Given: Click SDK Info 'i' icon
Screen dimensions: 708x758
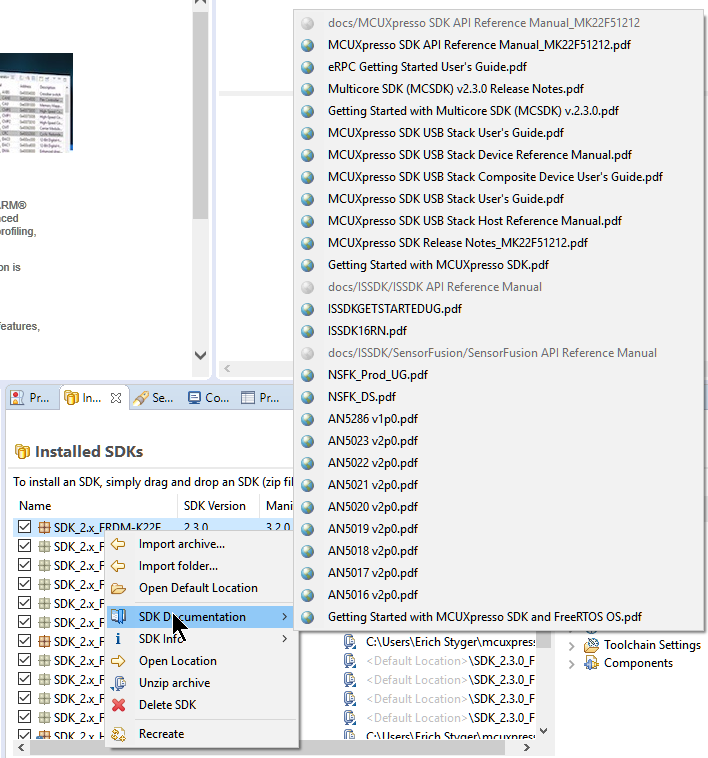Looking at the screenshot, I should tap(118, 639).
